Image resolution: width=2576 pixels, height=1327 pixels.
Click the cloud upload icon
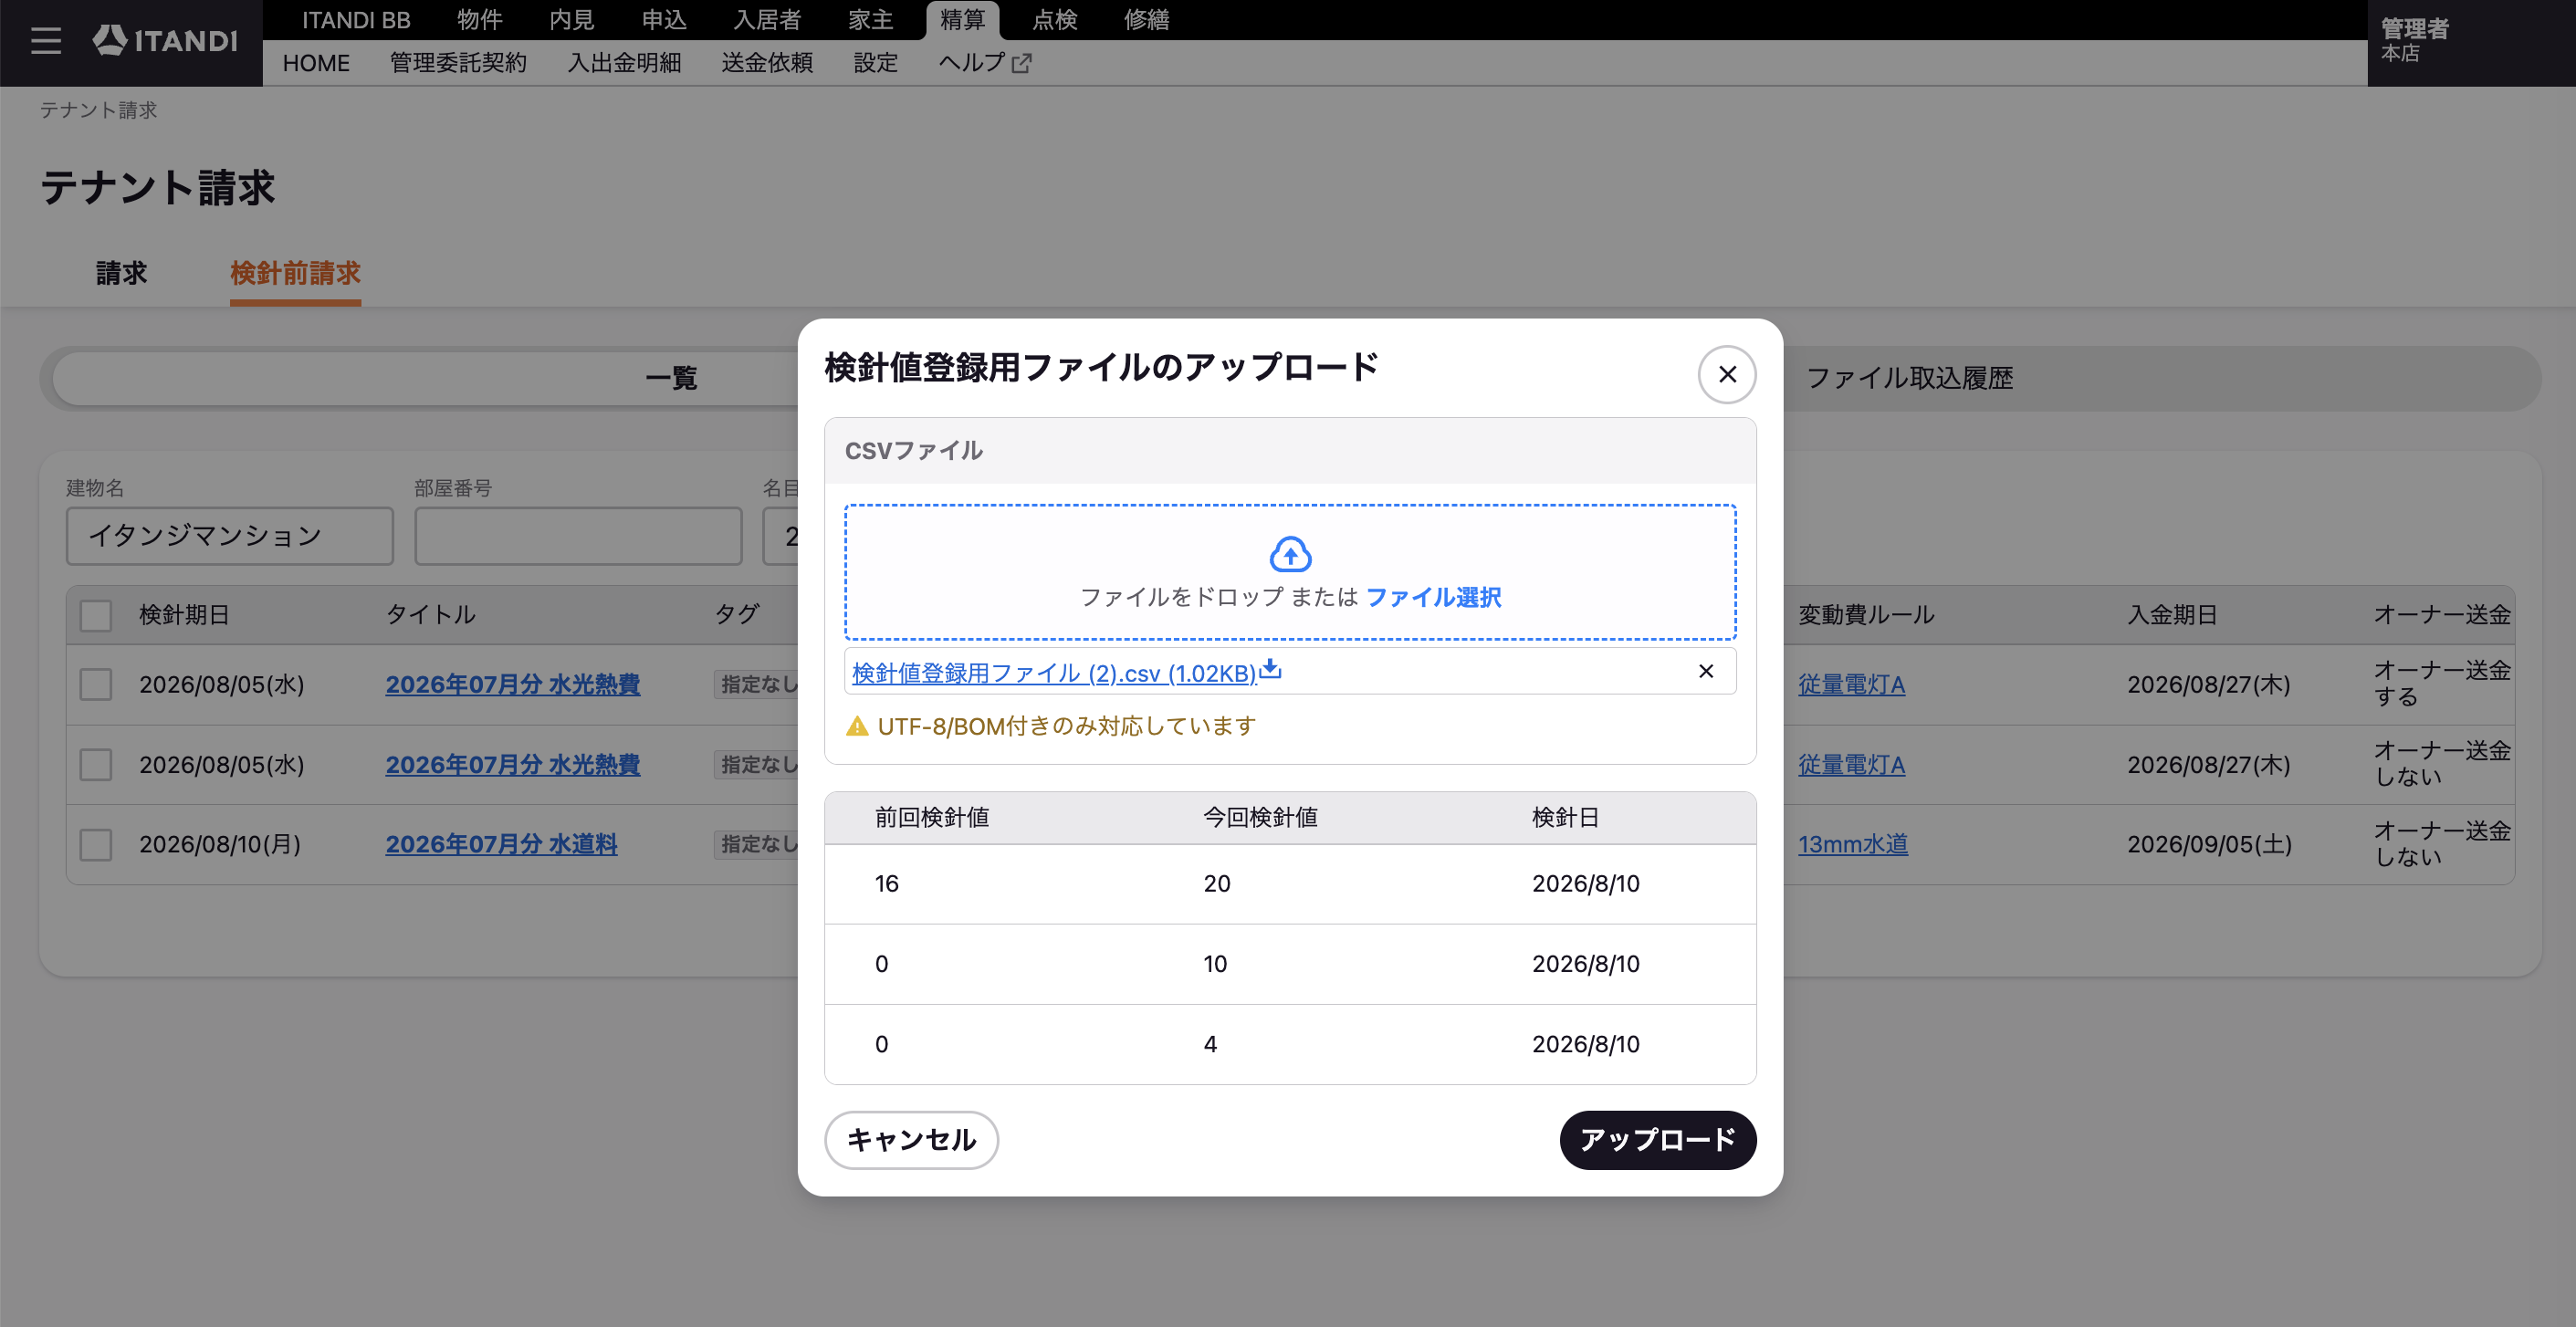pos(1290,554)
